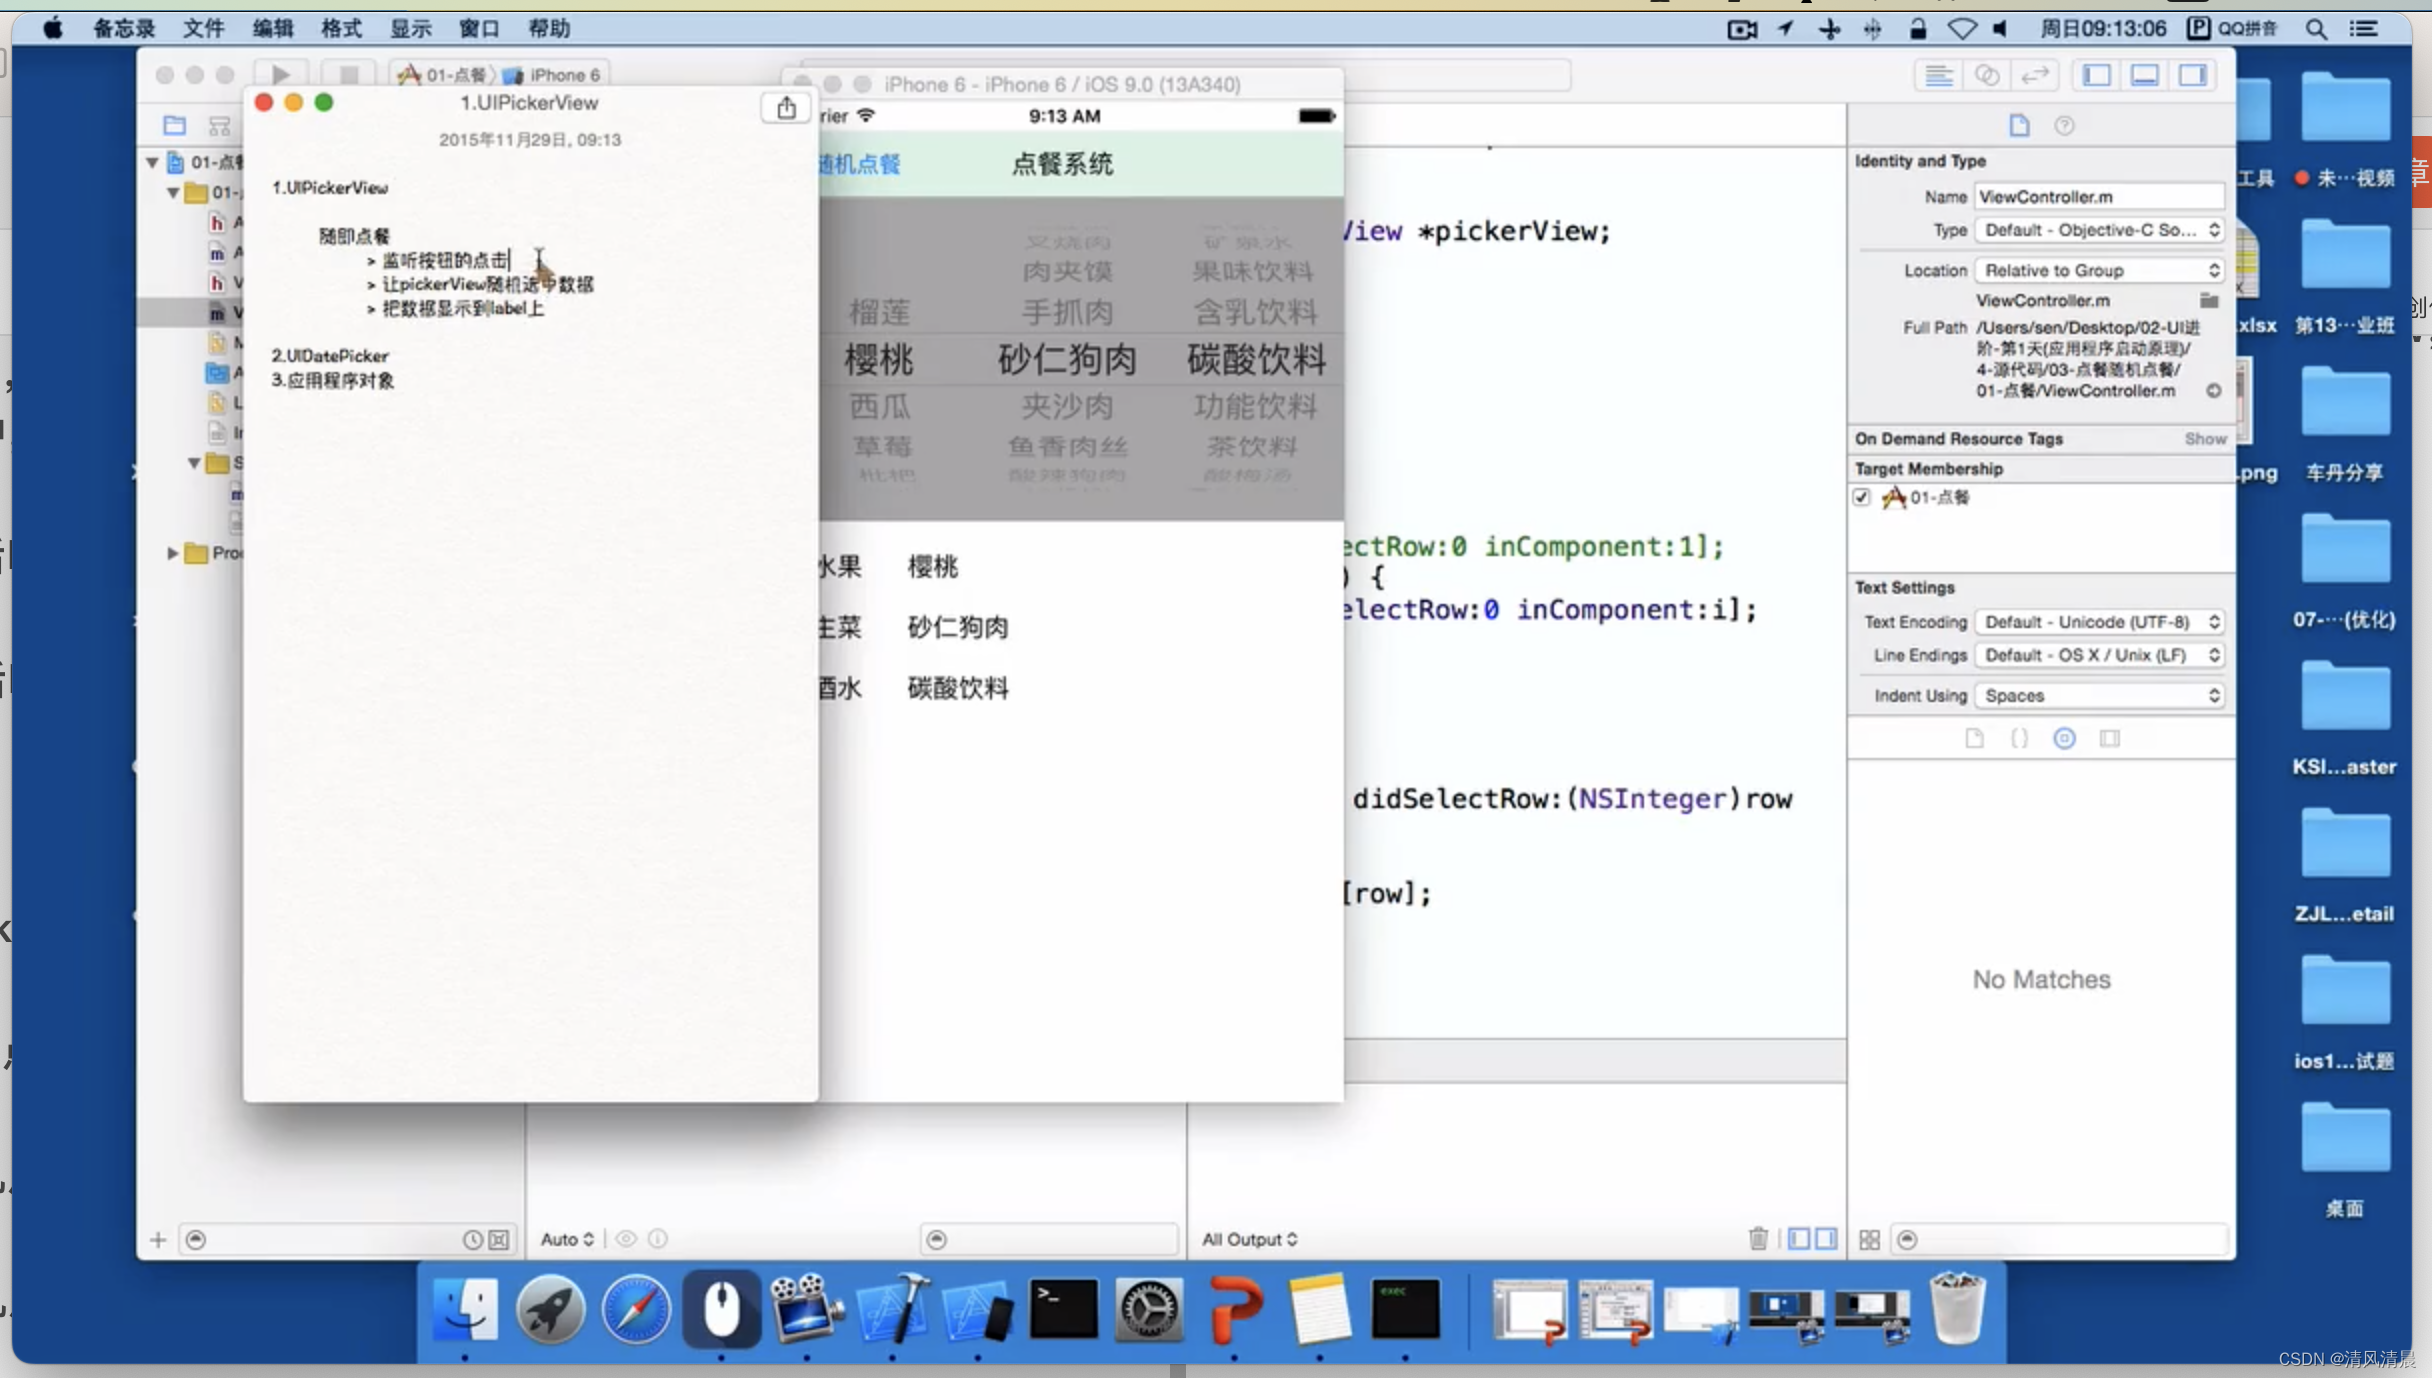The image size is (2432, 1378).
Task: Filter the navigator by source control status
Action: [x=498, y=1240]
